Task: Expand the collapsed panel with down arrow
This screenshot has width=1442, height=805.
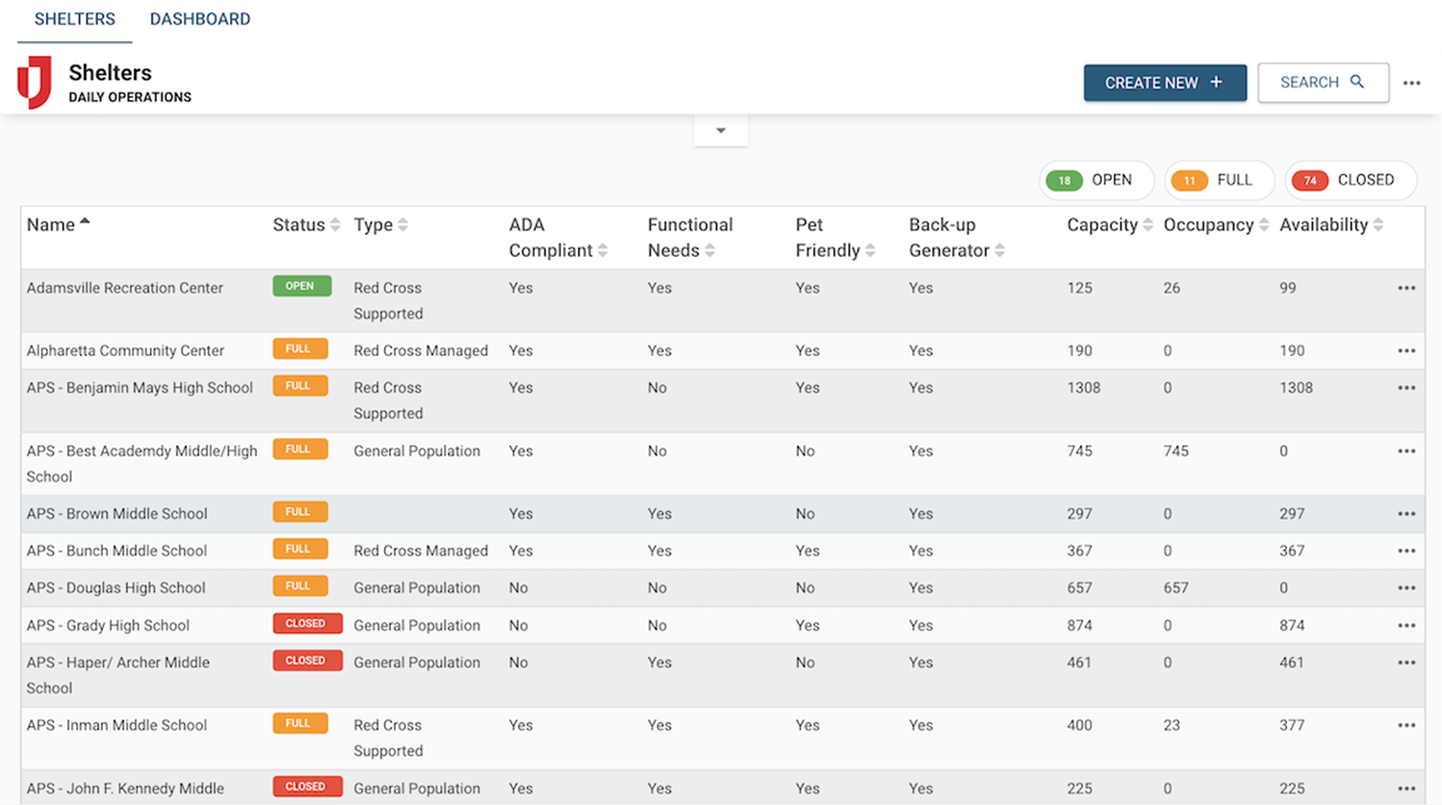Action: 720,131
